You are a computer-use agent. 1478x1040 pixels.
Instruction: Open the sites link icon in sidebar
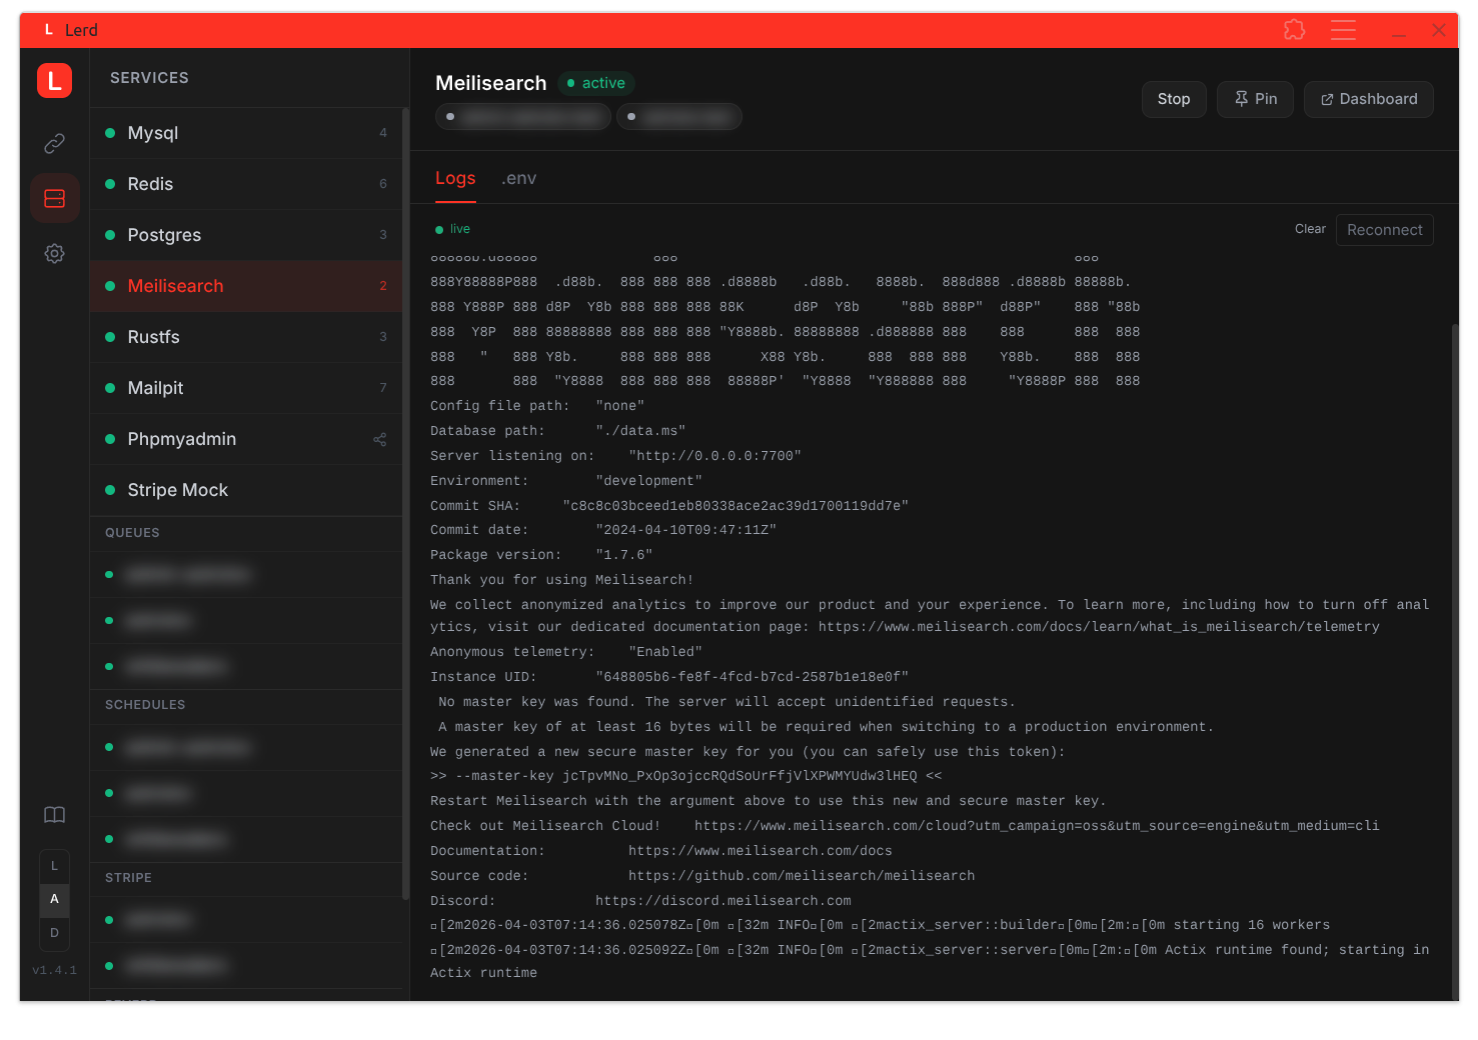pos(54,143)
